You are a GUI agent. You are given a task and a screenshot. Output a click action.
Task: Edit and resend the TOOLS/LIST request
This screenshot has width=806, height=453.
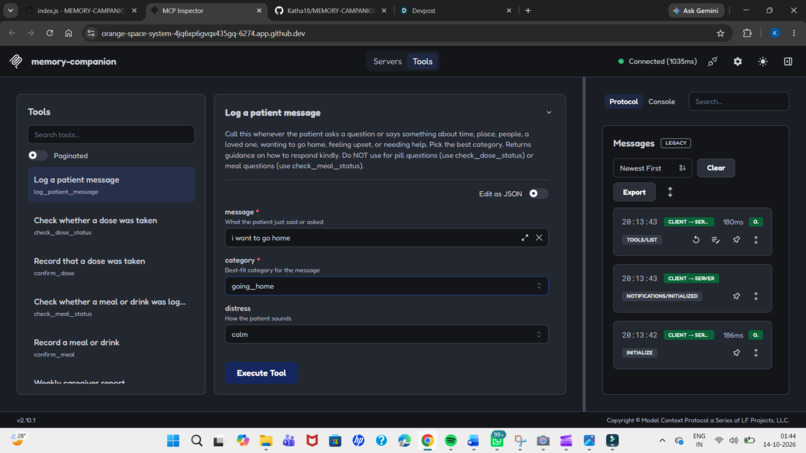716,240
